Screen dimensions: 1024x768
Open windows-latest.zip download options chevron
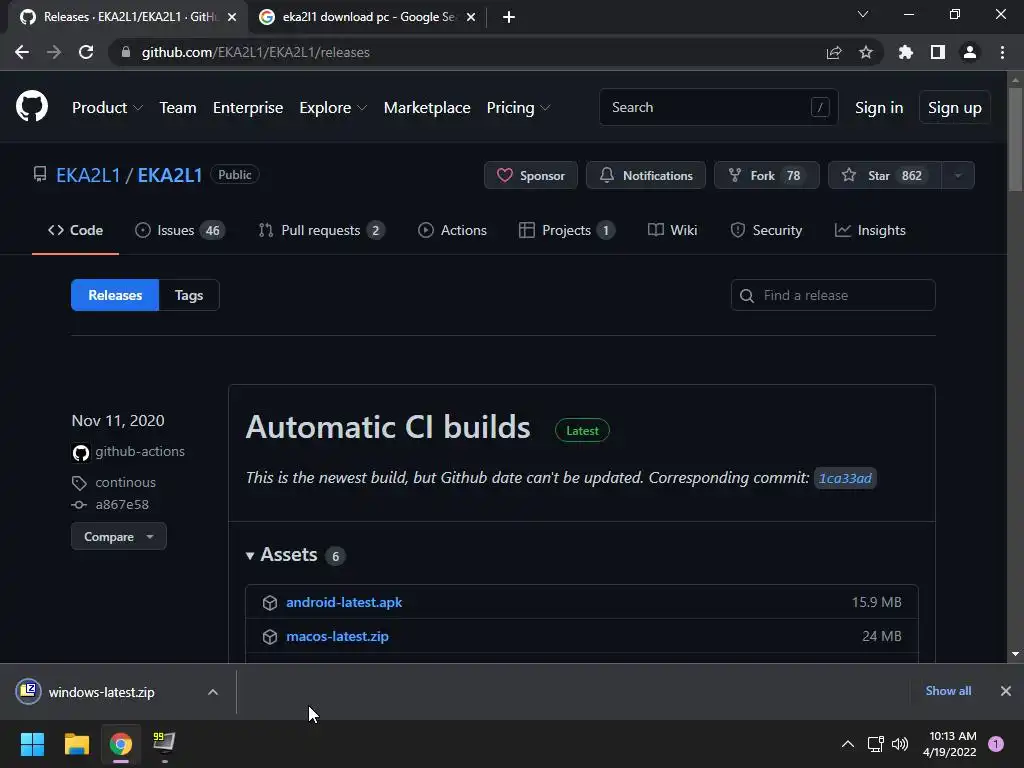(212, 692)
